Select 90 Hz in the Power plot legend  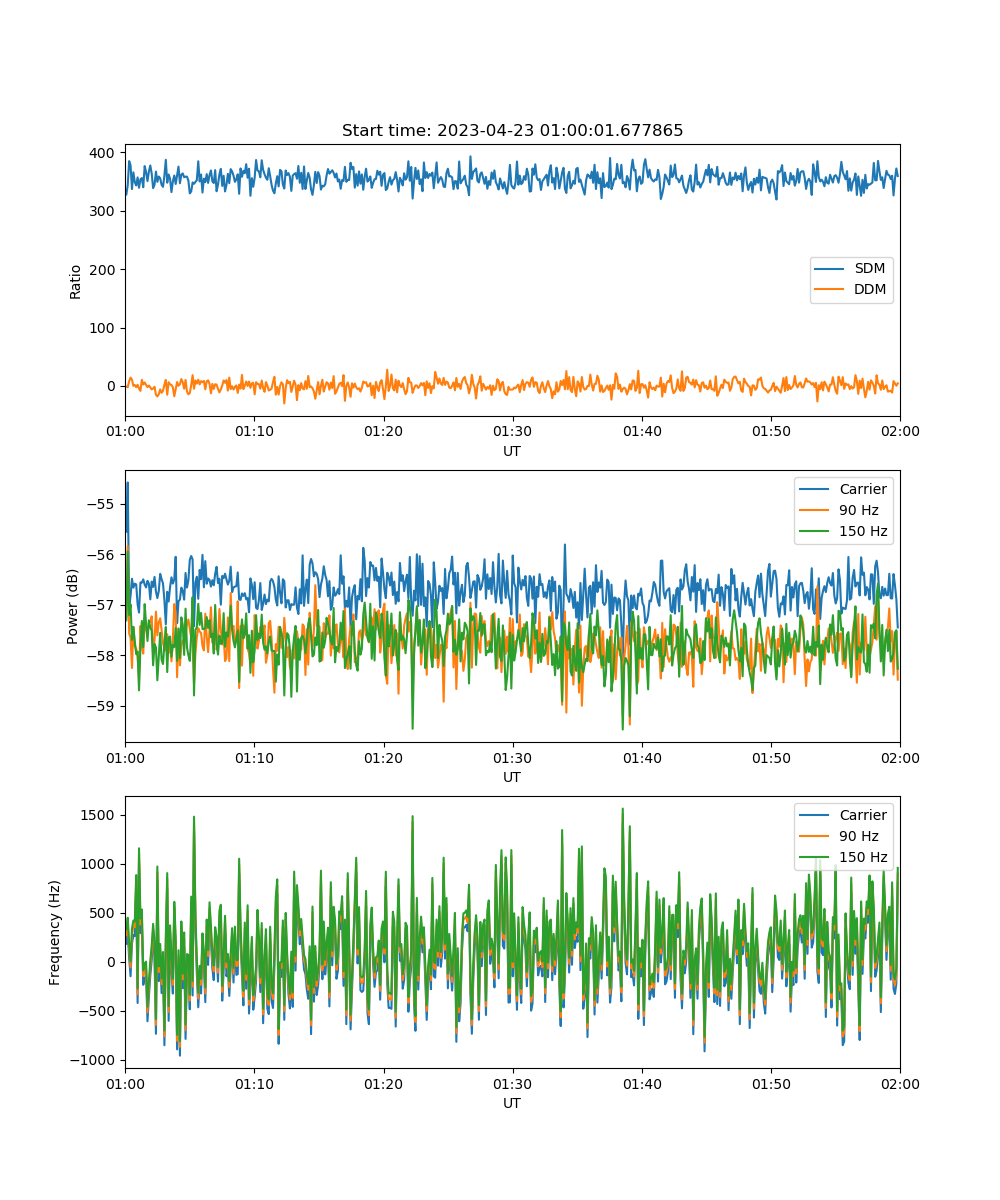[844, 510]
